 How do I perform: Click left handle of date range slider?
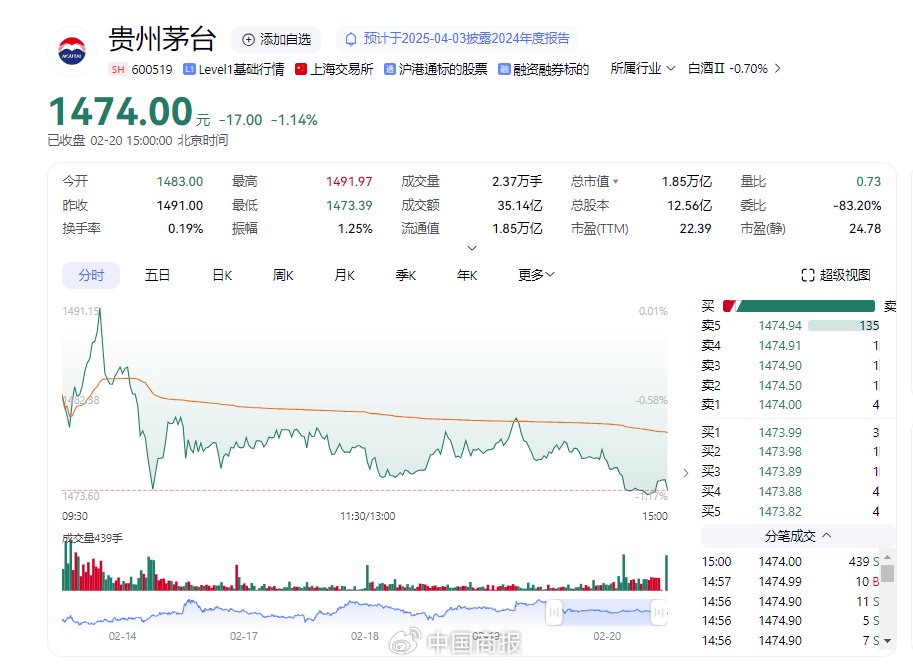tap(554, 612)
